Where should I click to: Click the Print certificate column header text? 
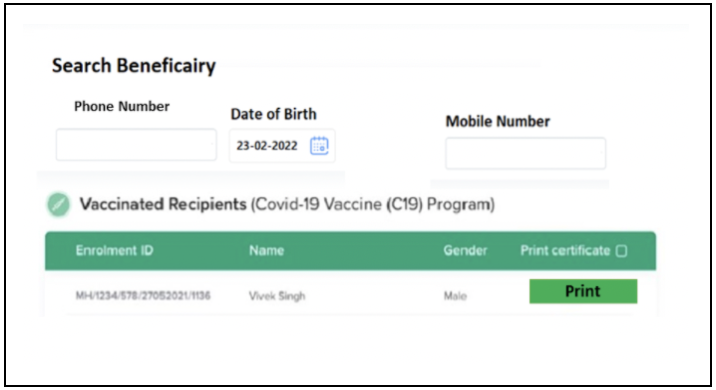pos(565,250)
